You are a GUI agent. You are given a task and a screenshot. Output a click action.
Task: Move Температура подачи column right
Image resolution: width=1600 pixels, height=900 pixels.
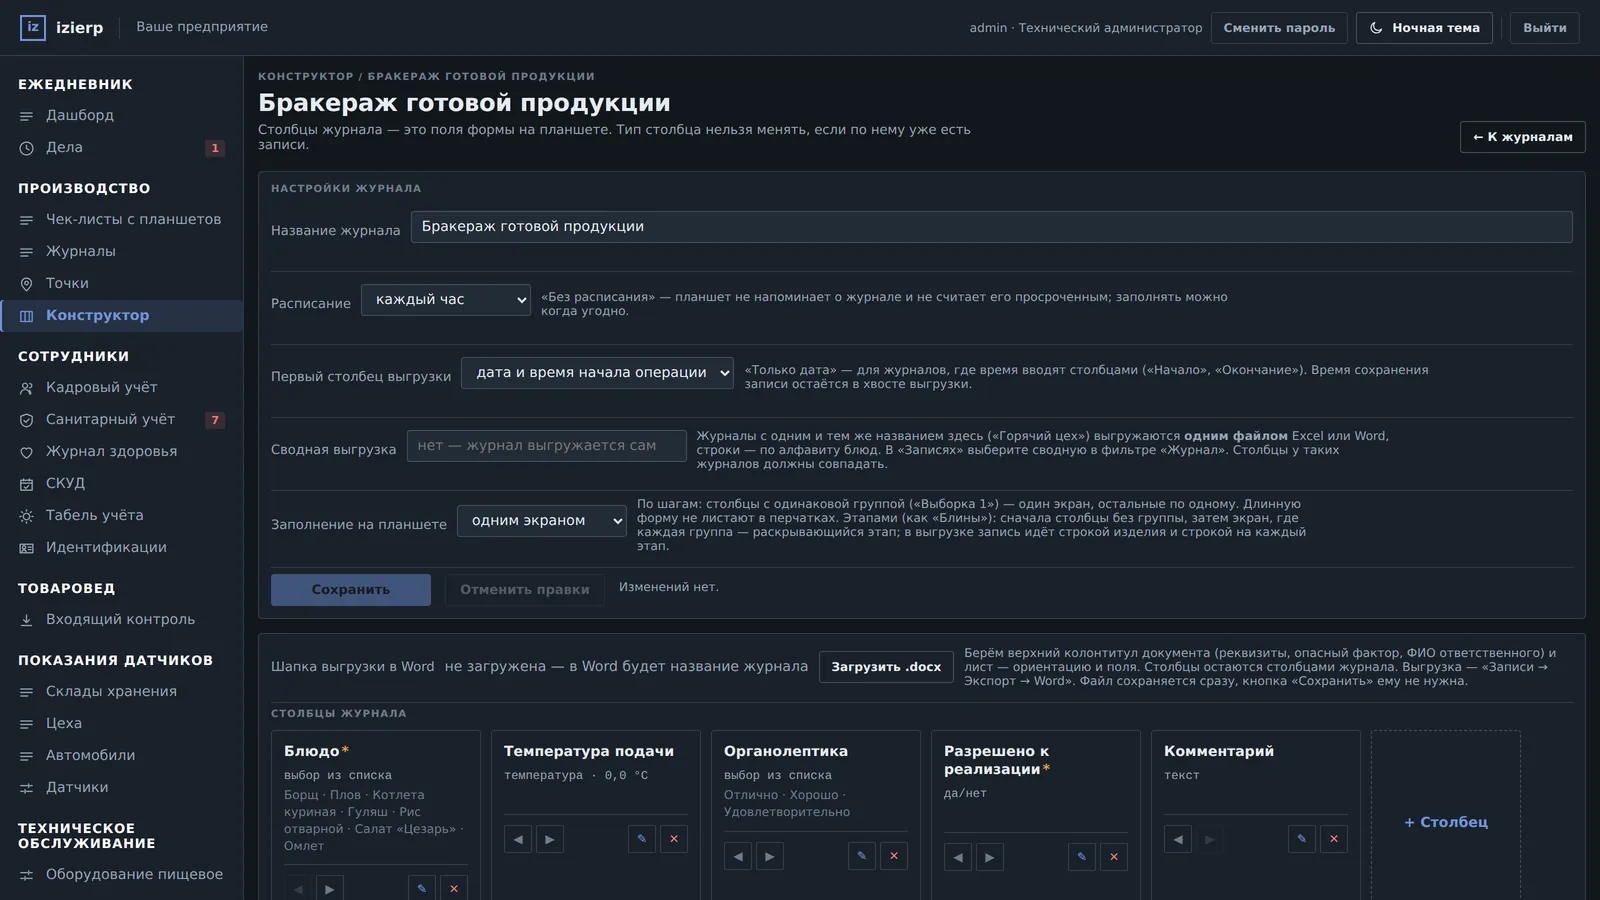point(550,839)
